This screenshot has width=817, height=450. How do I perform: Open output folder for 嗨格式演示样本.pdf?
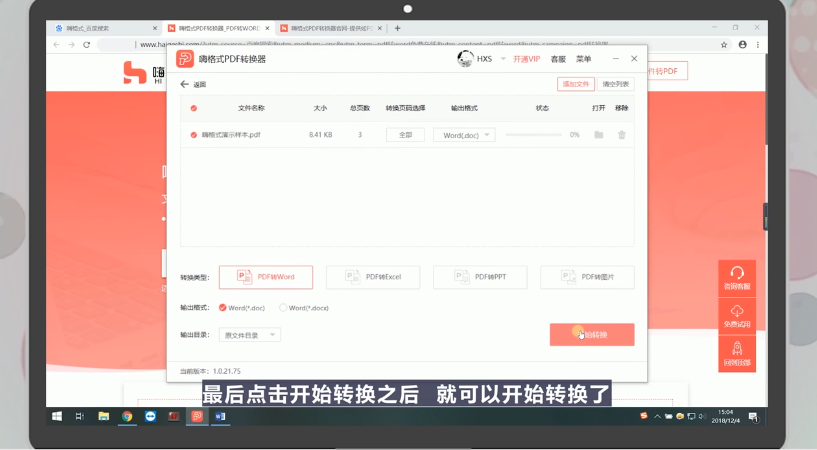pyautogui.click(x=599, y=135)
